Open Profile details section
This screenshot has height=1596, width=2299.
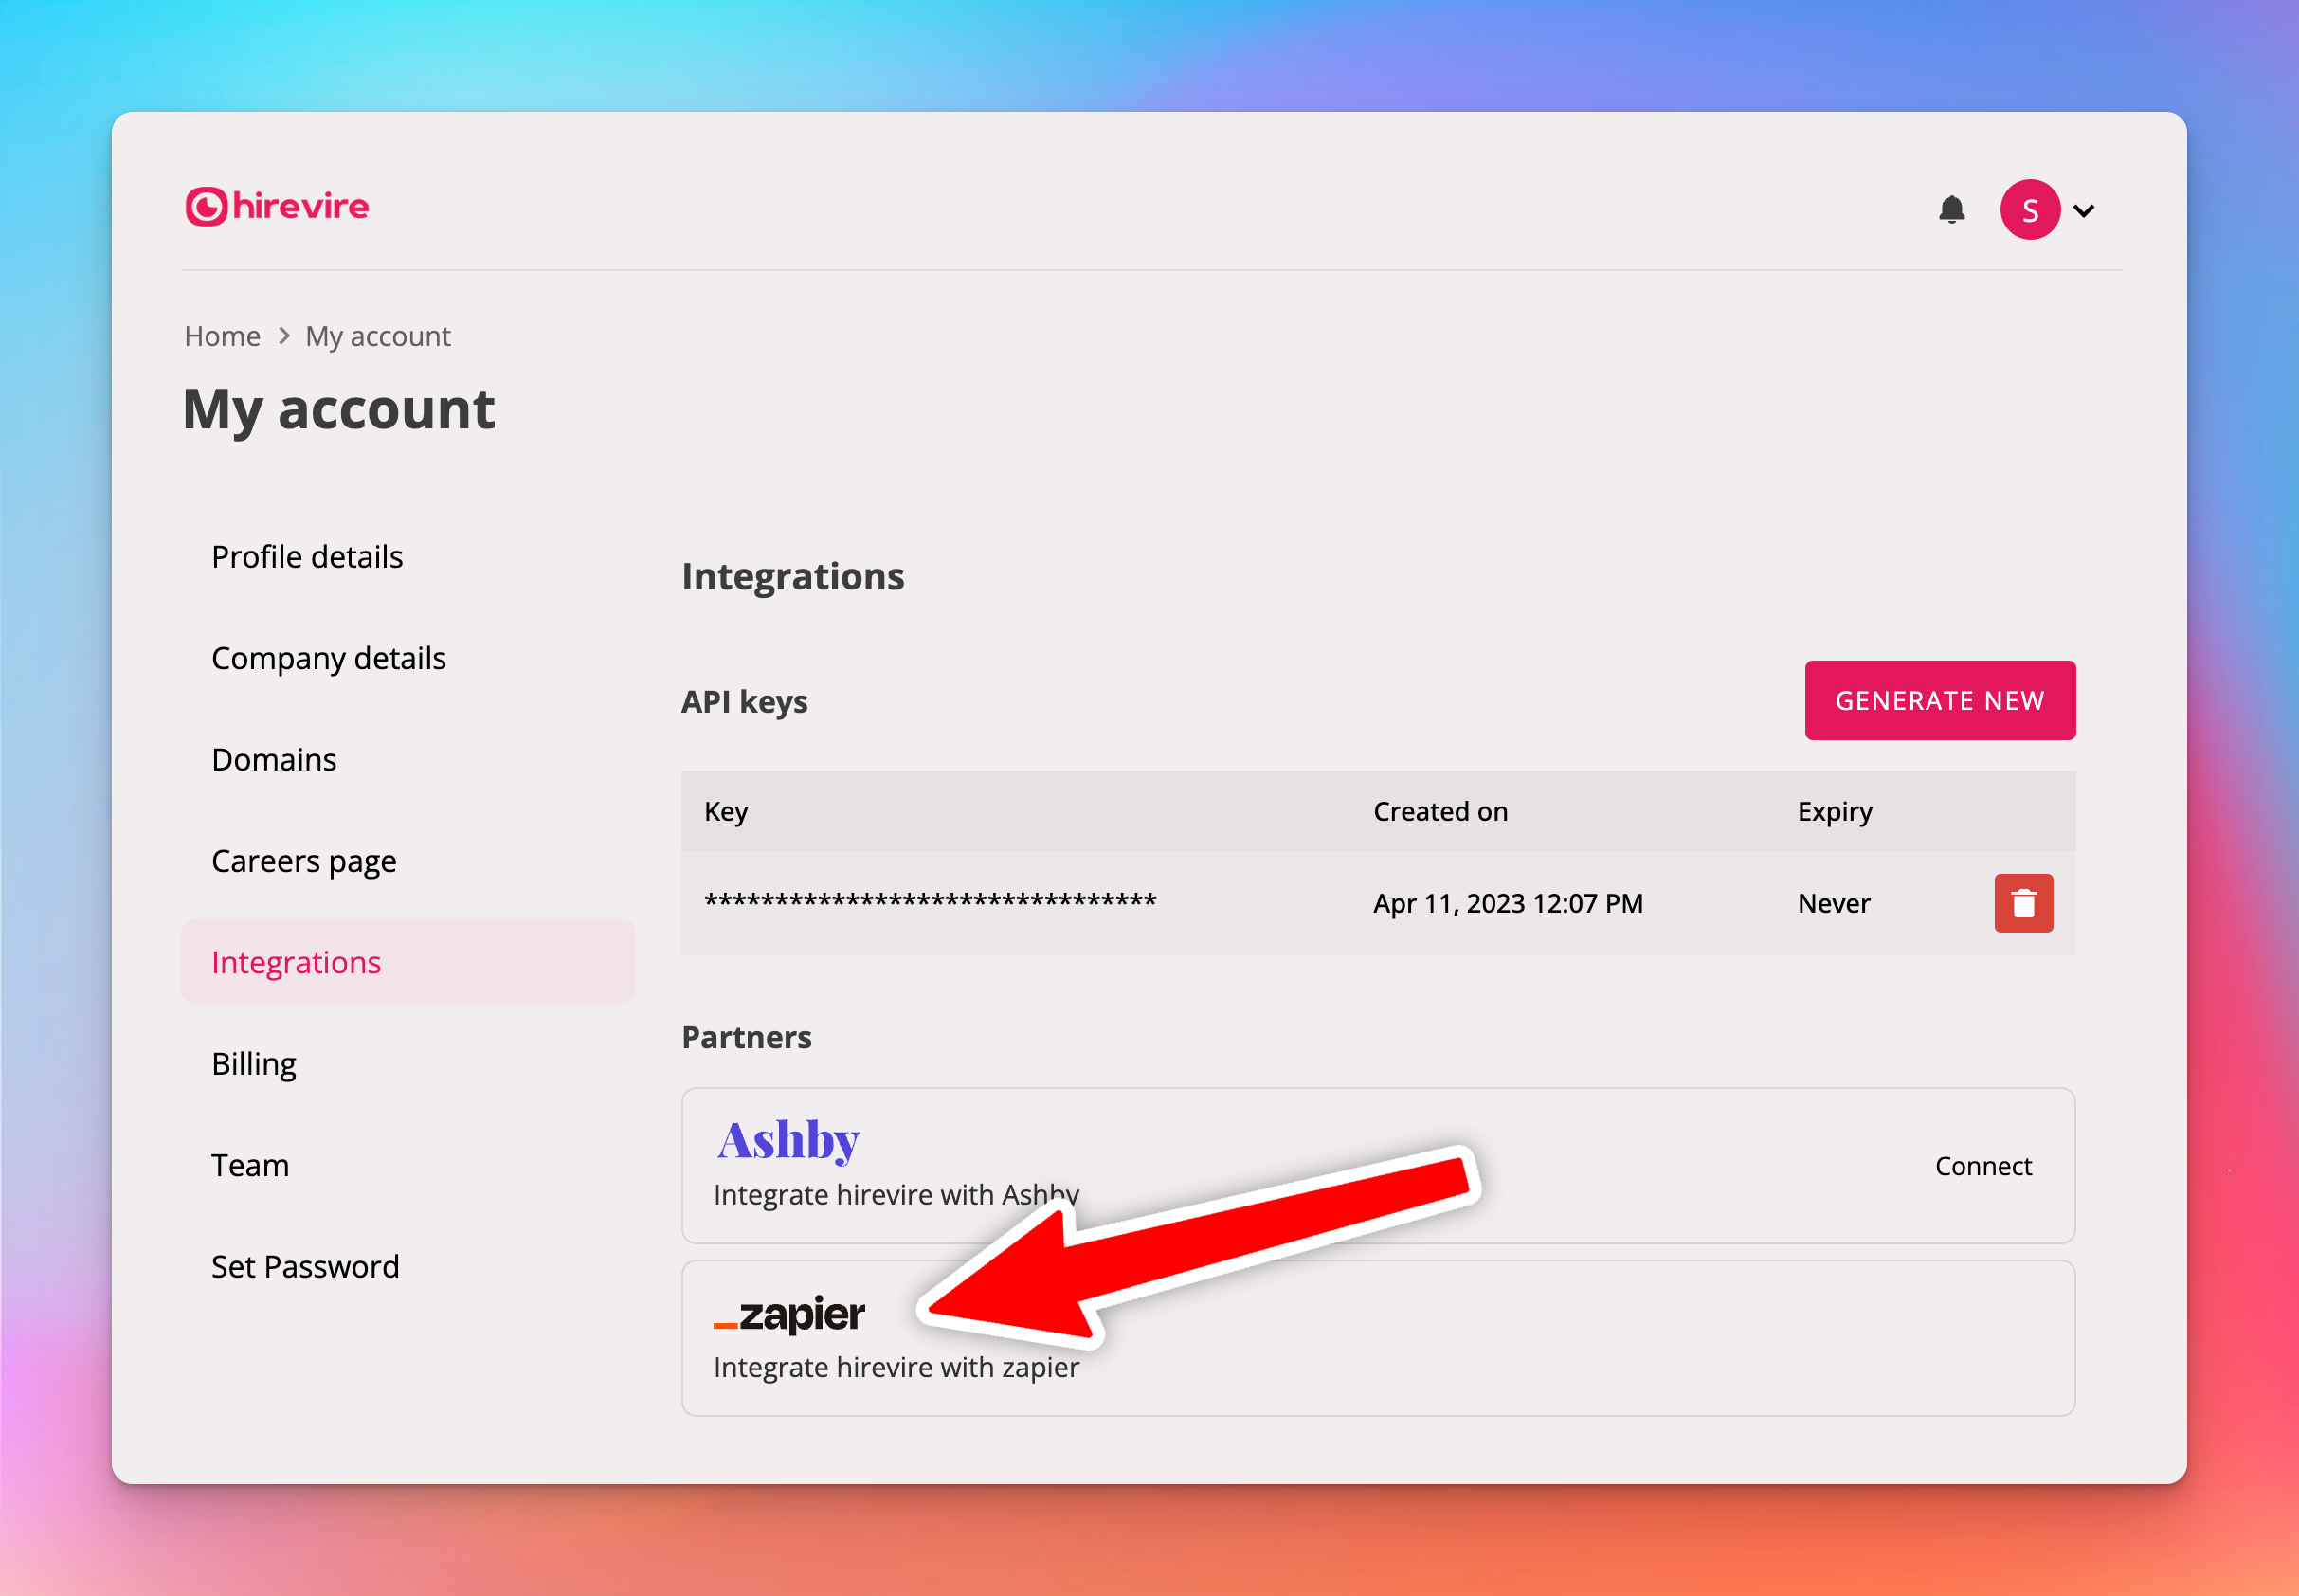307,557
